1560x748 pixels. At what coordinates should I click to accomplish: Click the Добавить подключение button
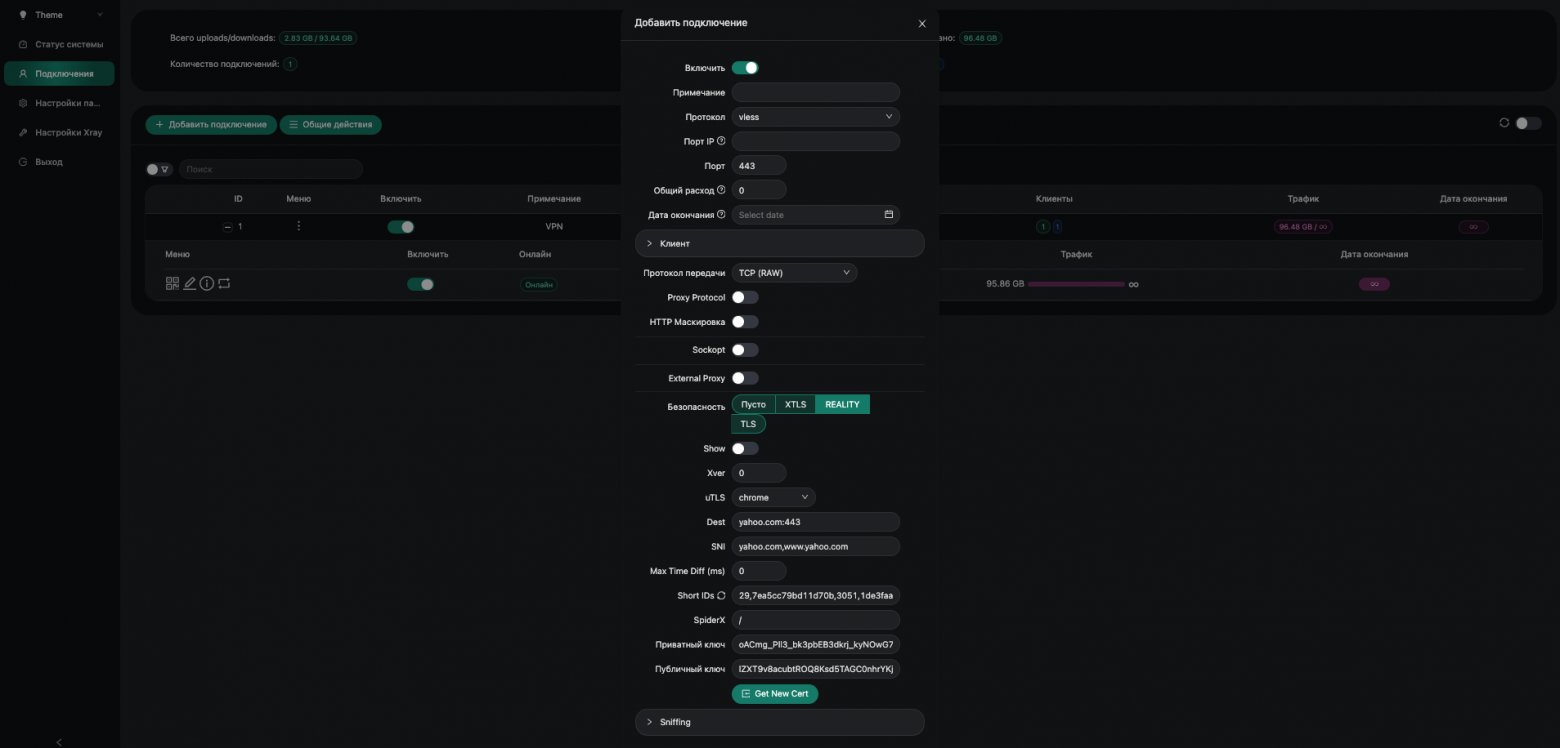(x=211, y=125)
